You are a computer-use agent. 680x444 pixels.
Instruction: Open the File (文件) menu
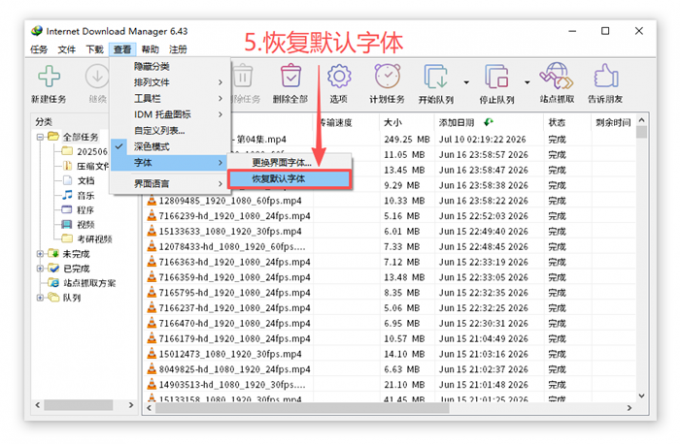[66, 49]
